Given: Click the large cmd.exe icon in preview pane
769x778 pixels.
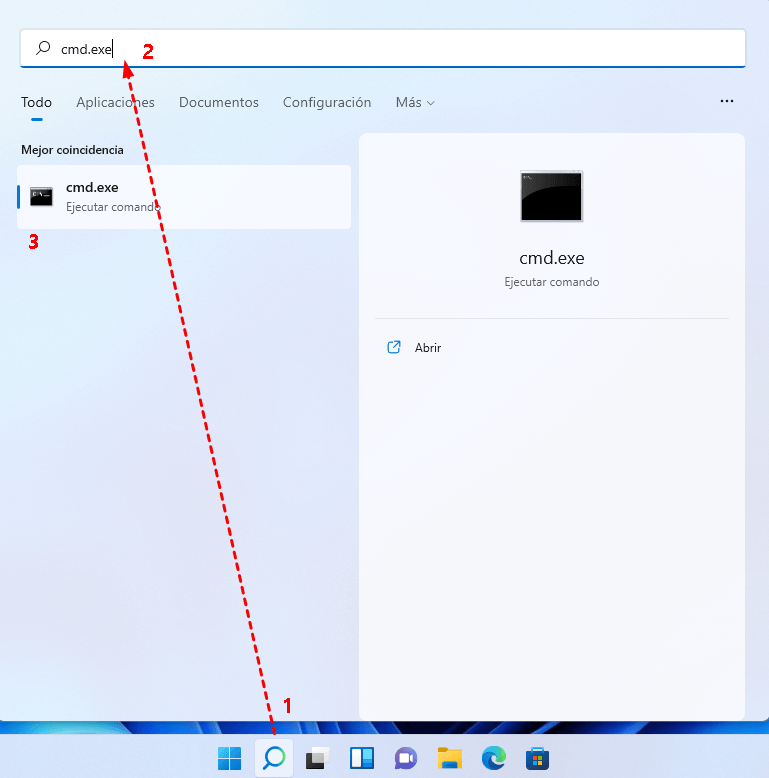Looking at the screenshot, I should (x=551, y=196).
